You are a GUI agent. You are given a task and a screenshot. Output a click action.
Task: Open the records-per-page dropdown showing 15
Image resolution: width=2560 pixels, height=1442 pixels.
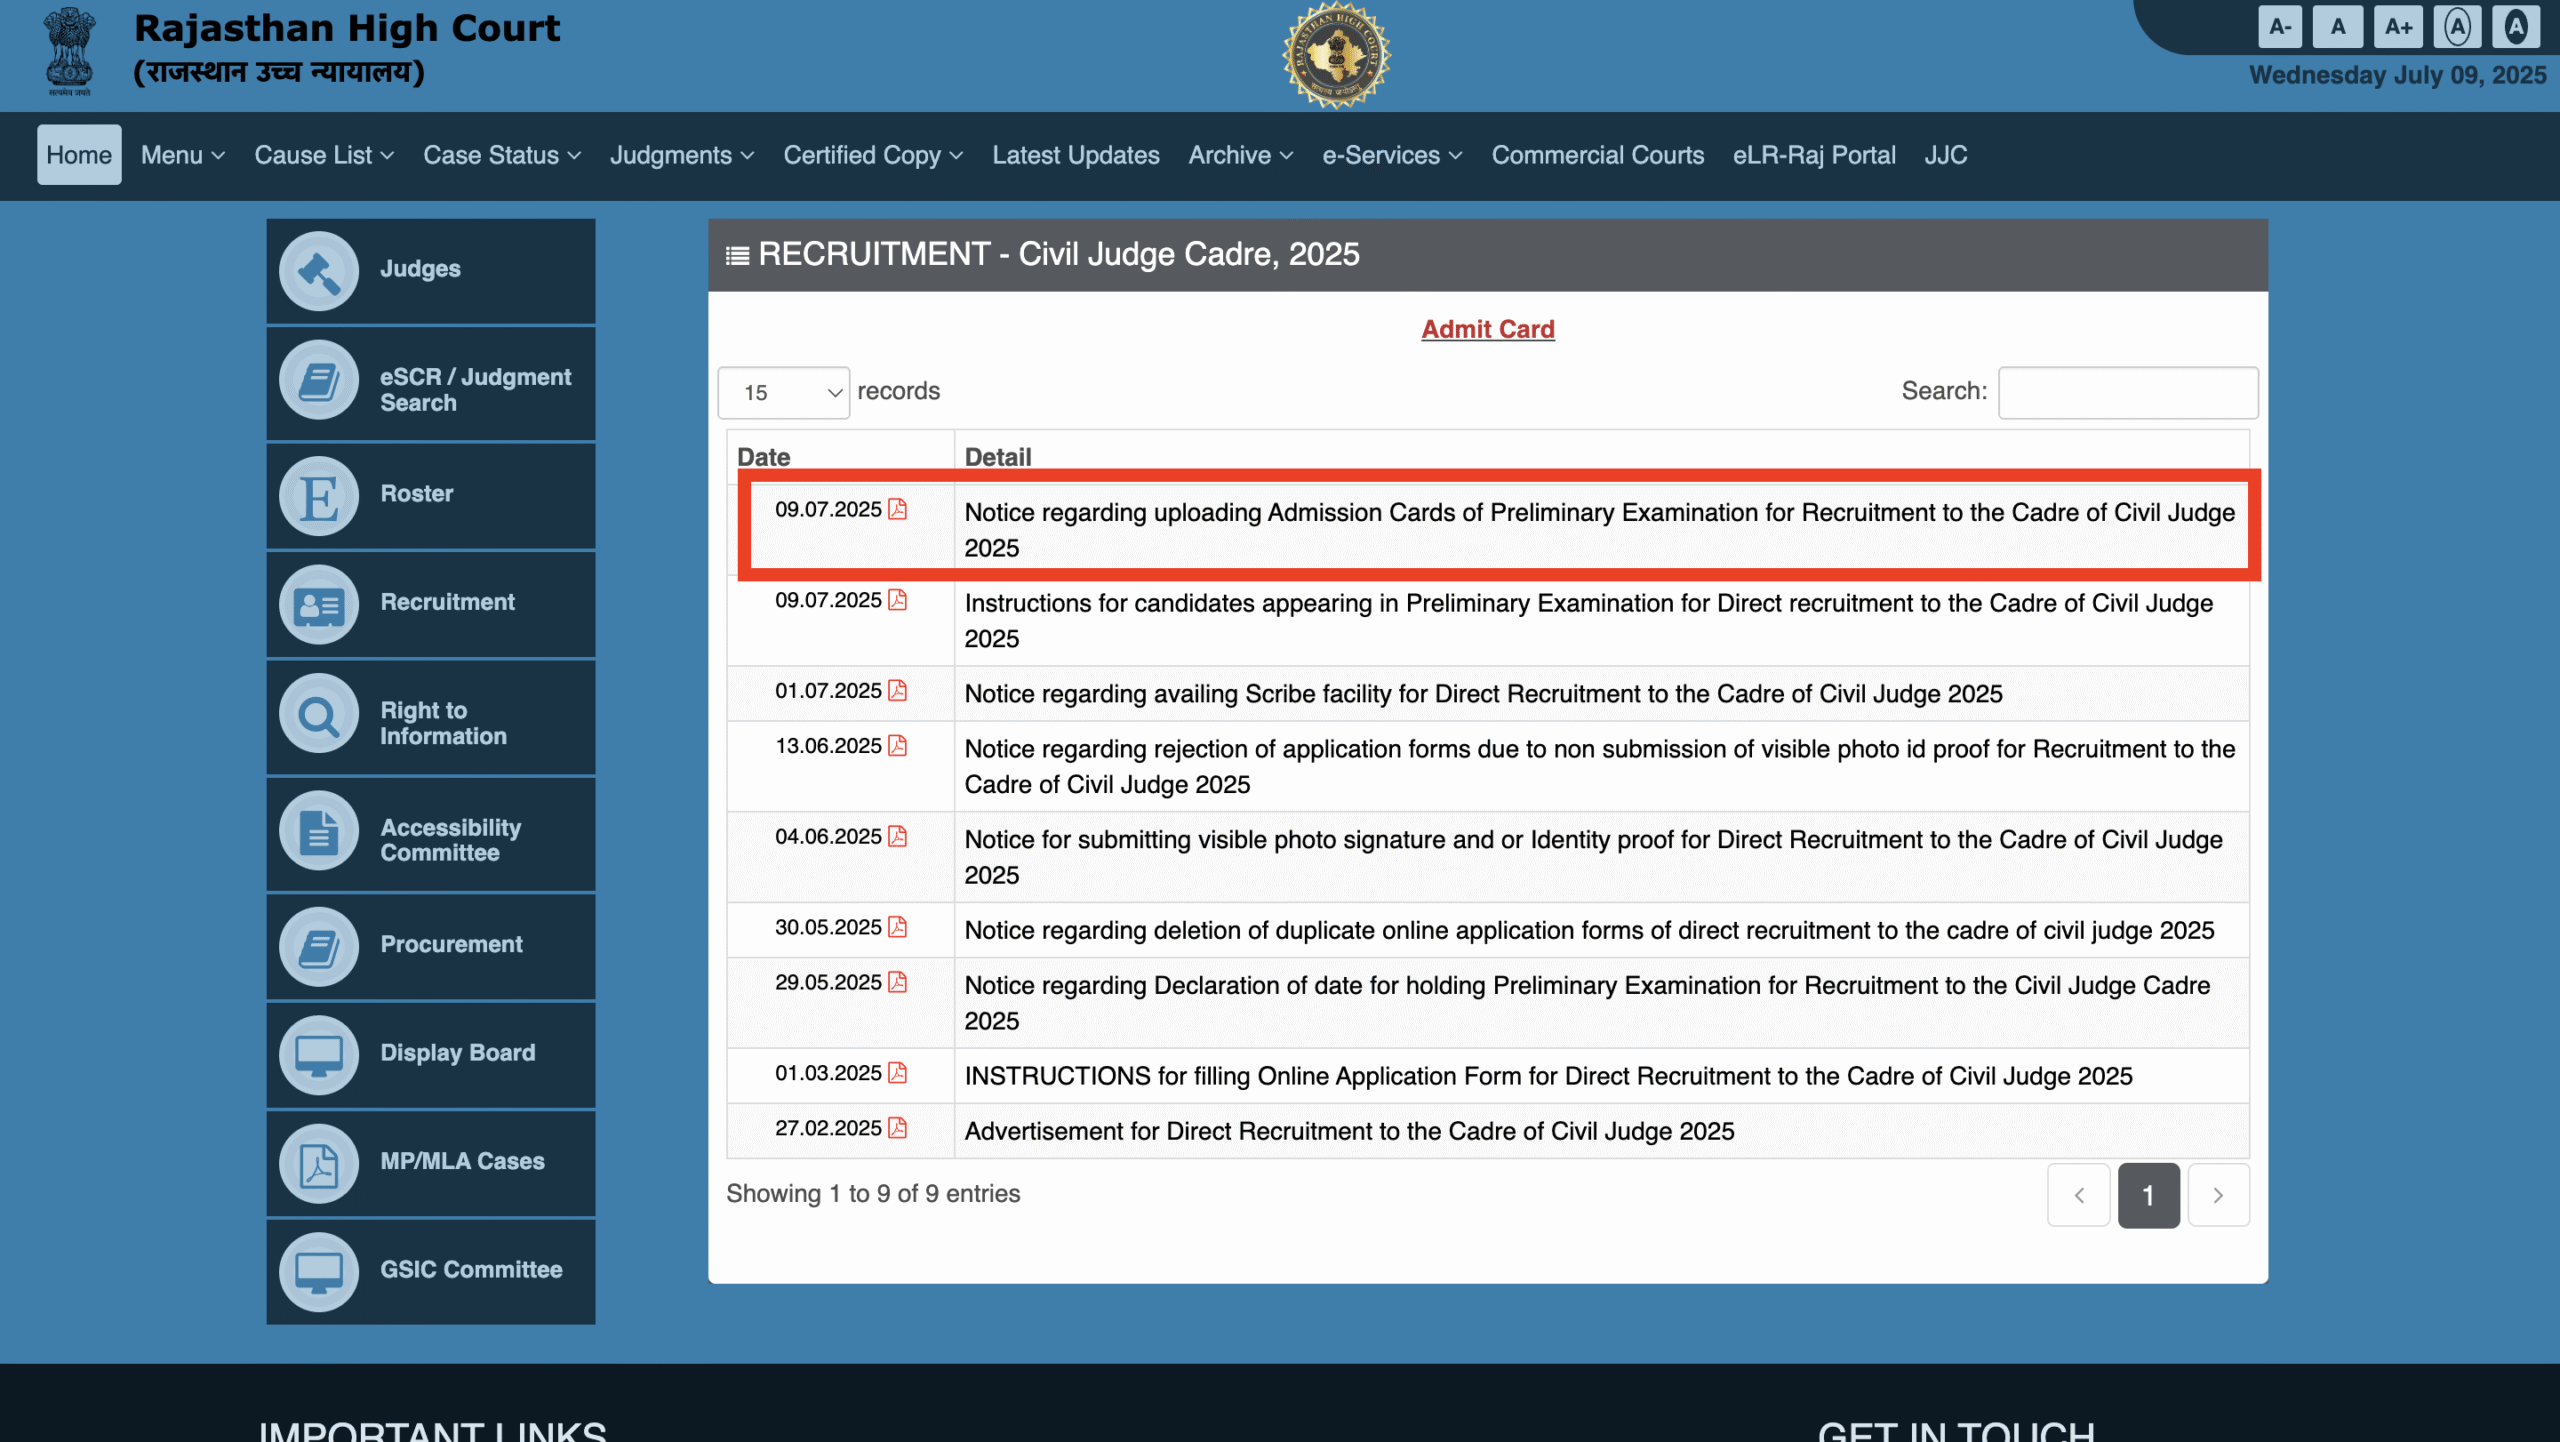[784, 393]
